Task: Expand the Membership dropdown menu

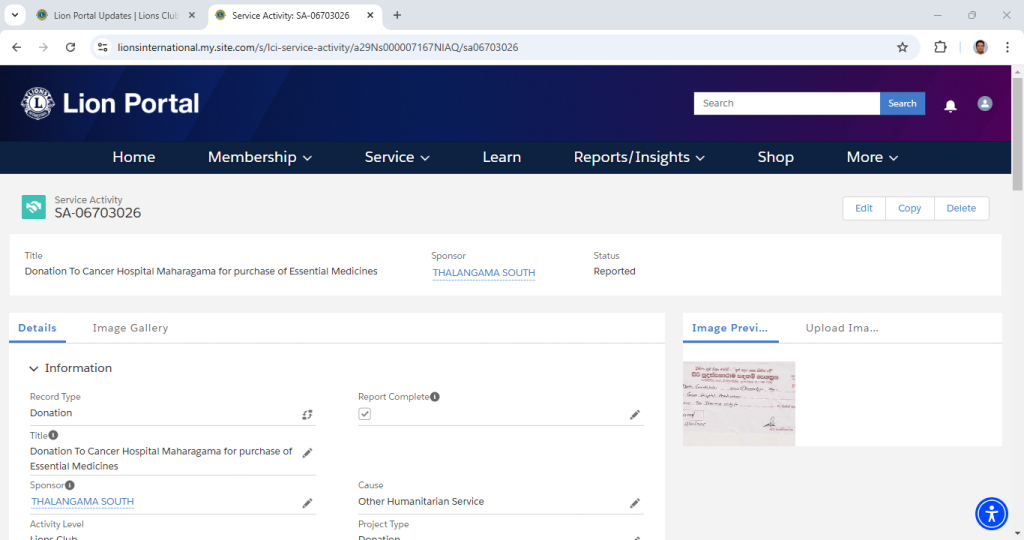Action: point(260,157)
